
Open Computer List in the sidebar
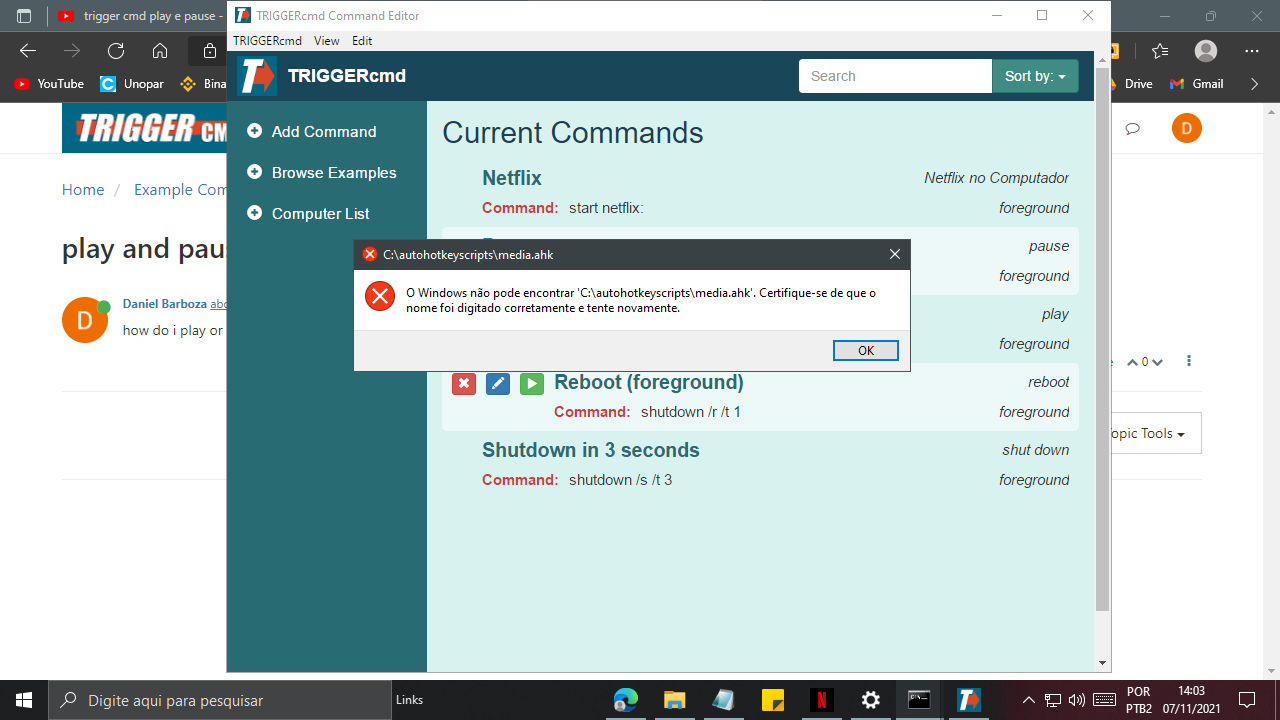click(320, 213)
